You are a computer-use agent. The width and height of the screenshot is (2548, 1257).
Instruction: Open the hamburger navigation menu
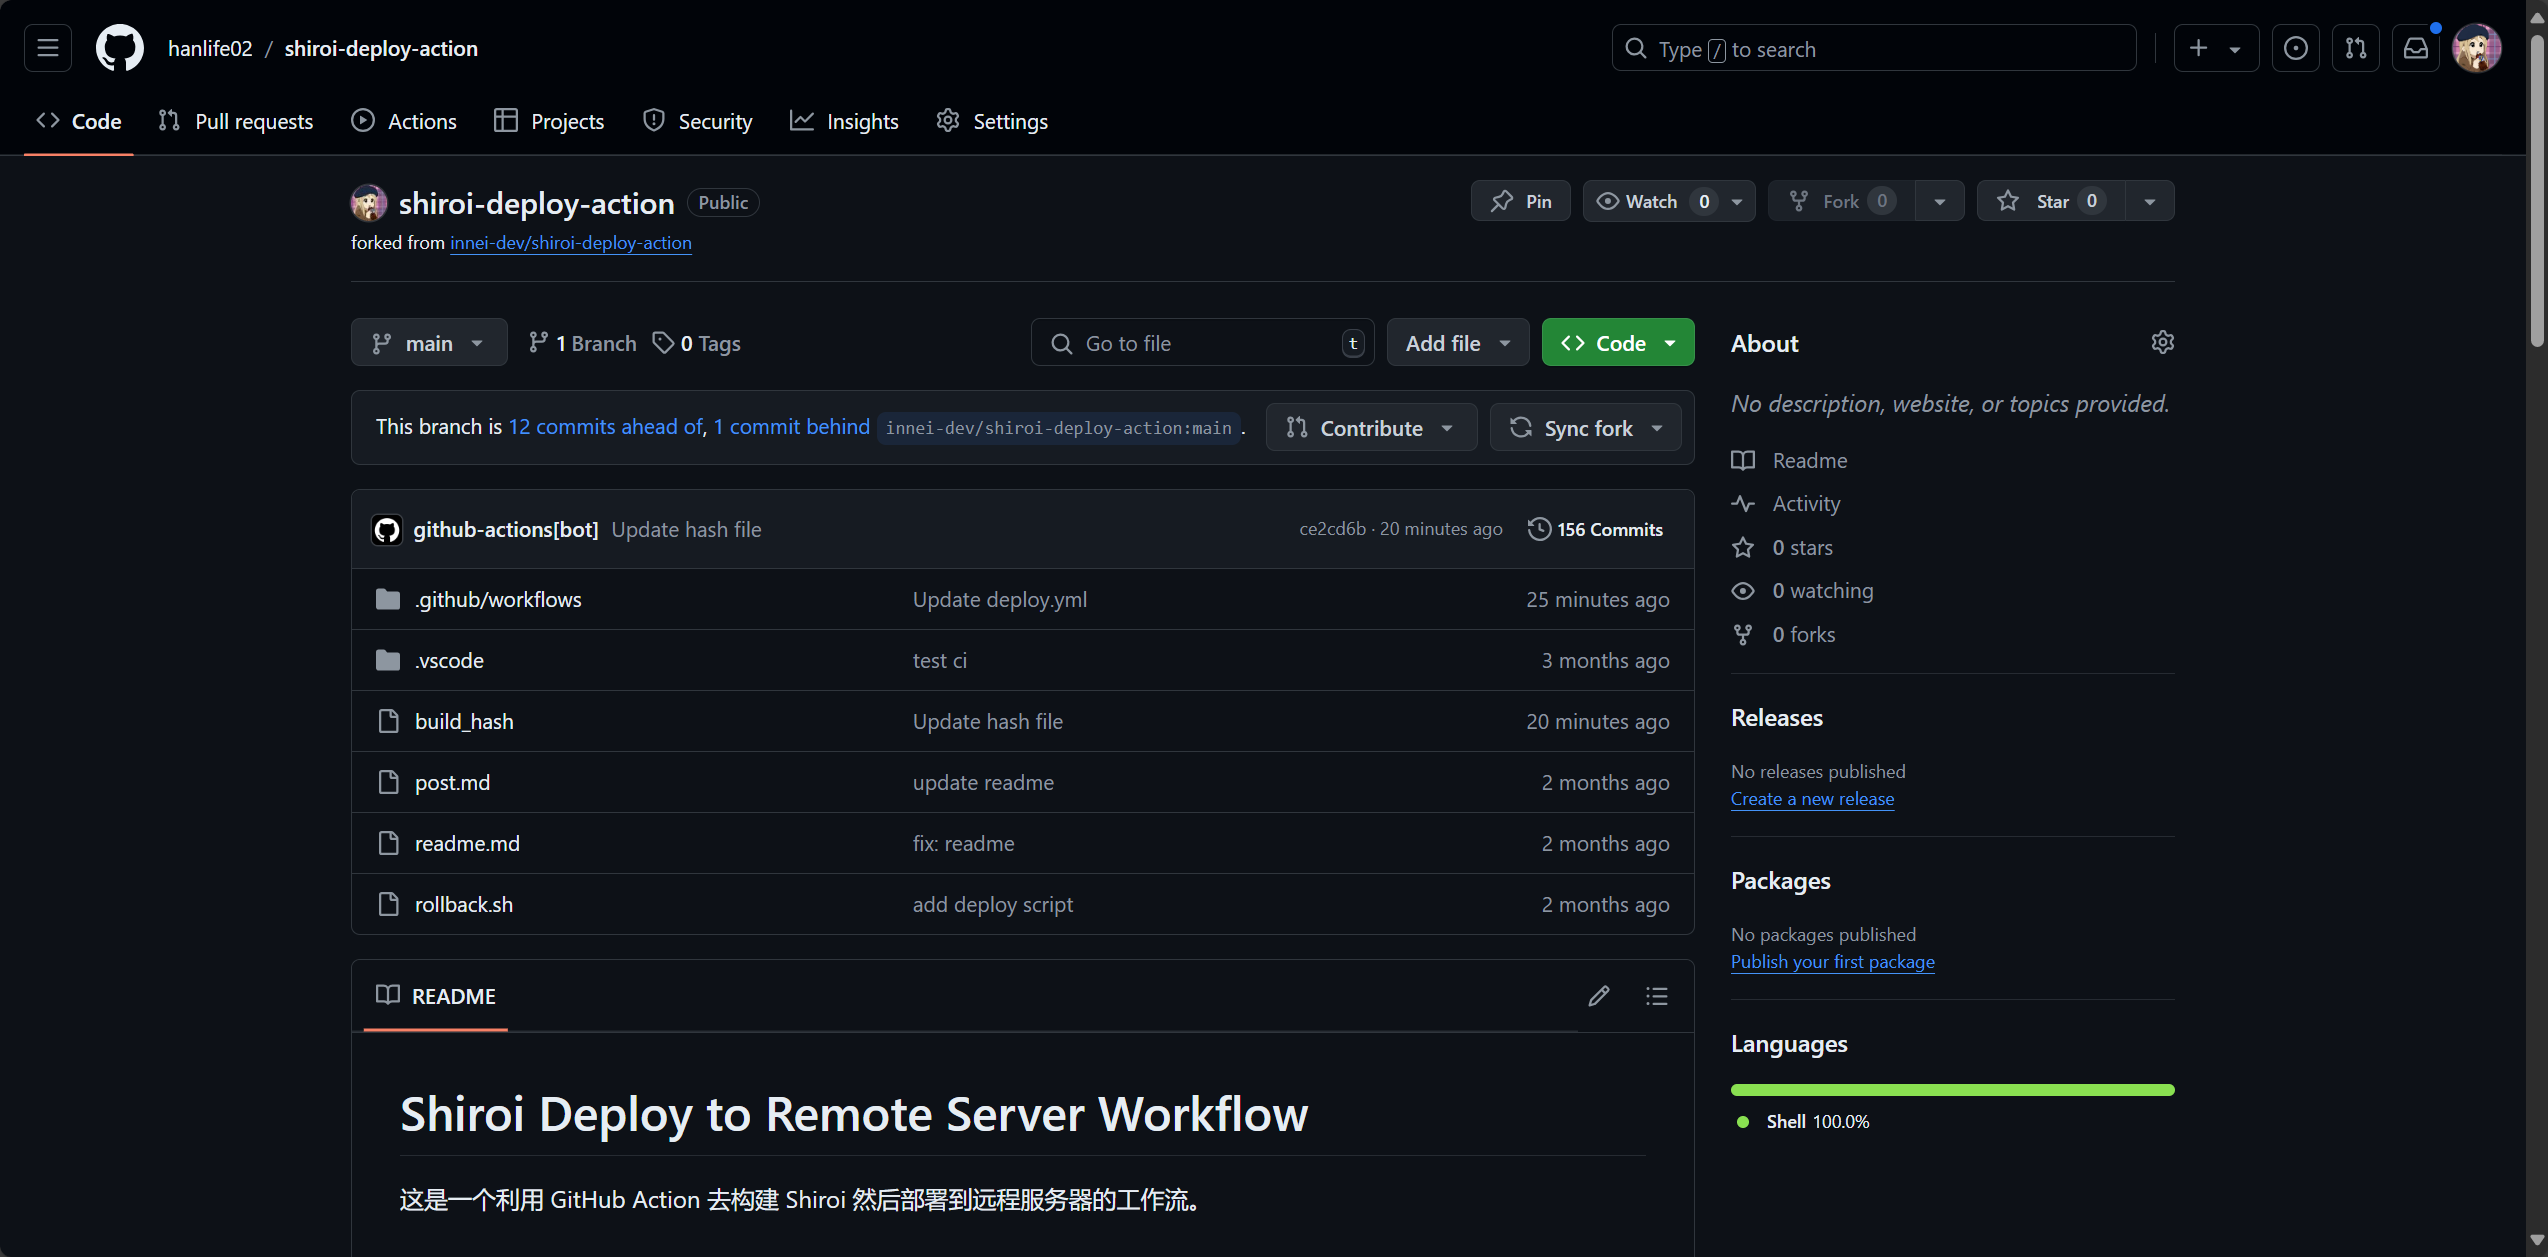pos(48,48)
